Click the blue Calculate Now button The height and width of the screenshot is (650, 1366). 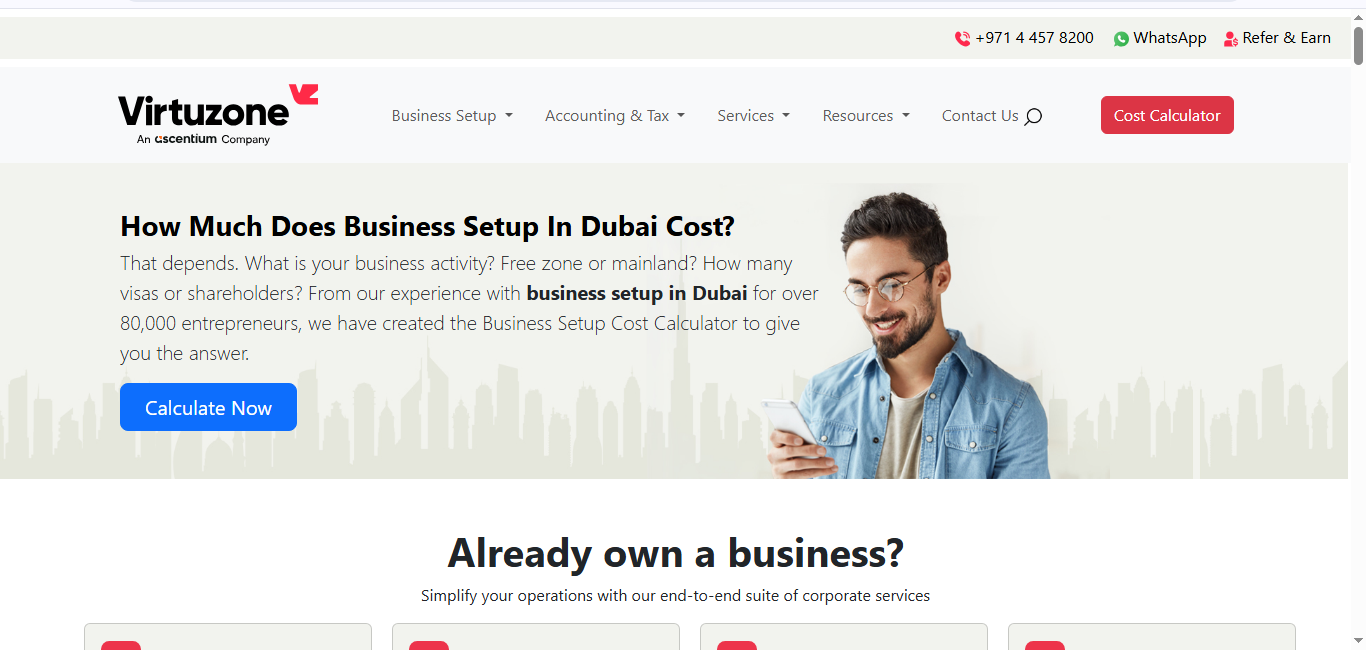(208, 407)
